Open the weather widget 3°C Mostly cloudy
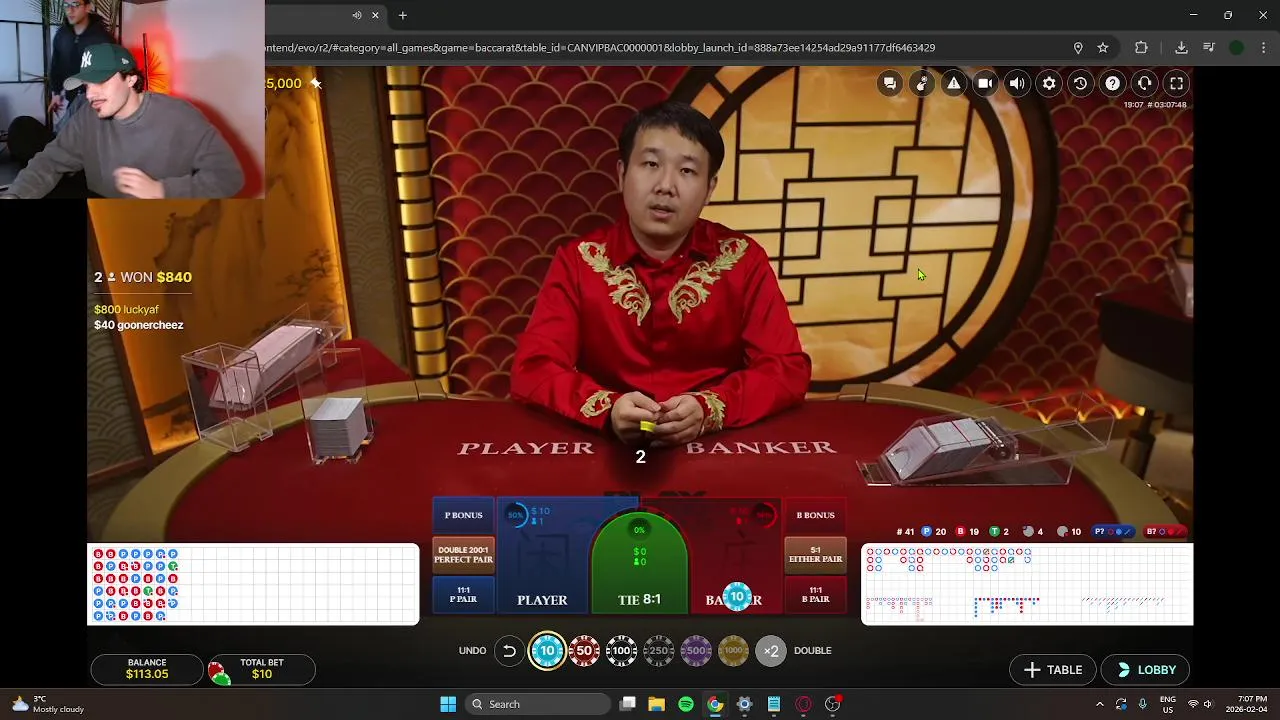This screenshot has height=720, width=1280. point(47,704)
